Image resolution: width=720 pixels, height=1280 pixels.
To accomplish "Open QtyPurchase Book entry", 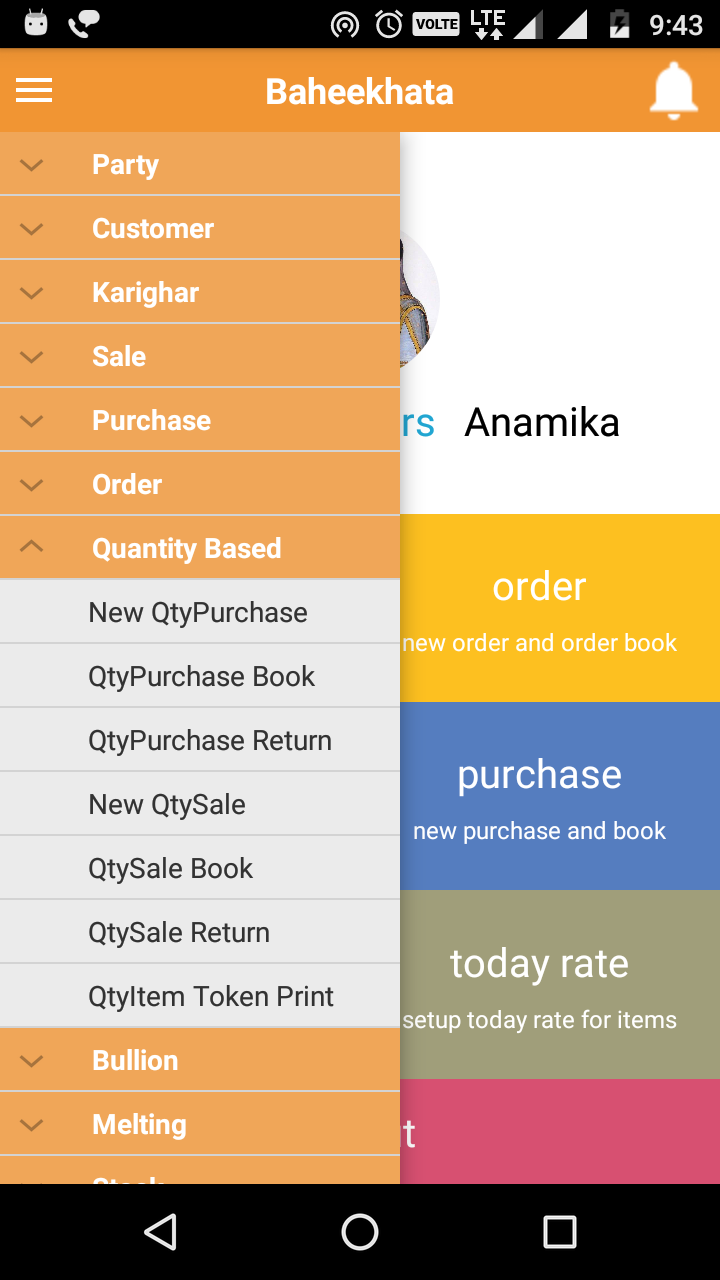I will (201, 676).
